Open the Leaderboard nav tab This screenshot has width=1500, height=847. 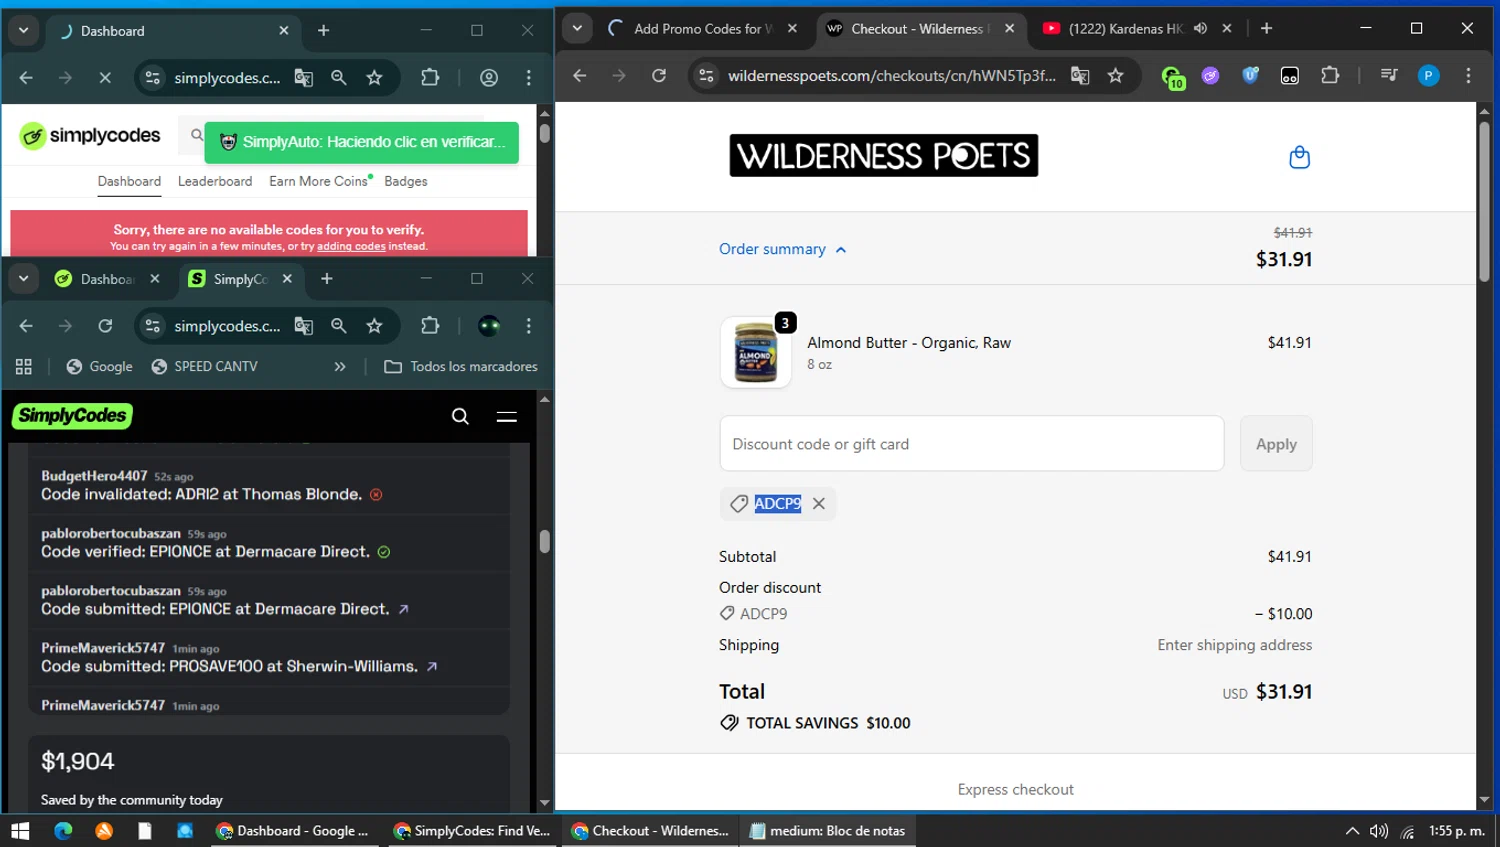[x=215, y=181]
